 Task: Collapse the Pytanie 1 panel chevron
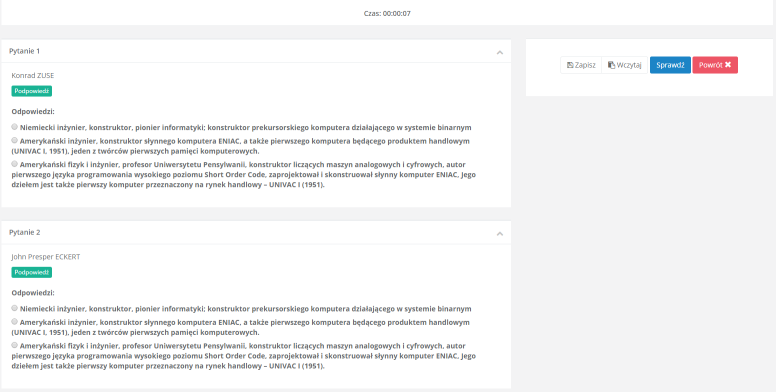[500, 52]
